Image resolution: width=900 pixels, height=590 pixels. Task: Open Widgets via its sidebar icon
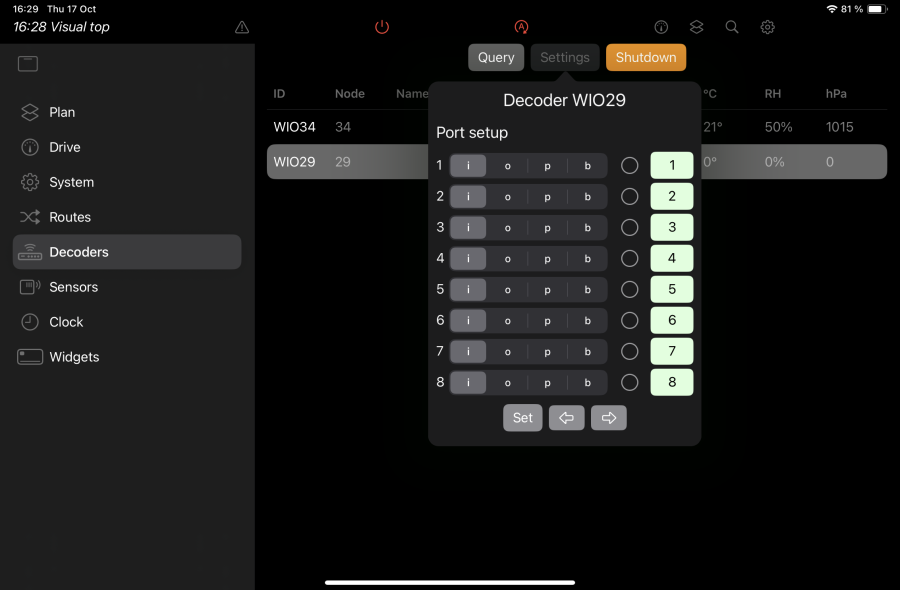(30, 357)
